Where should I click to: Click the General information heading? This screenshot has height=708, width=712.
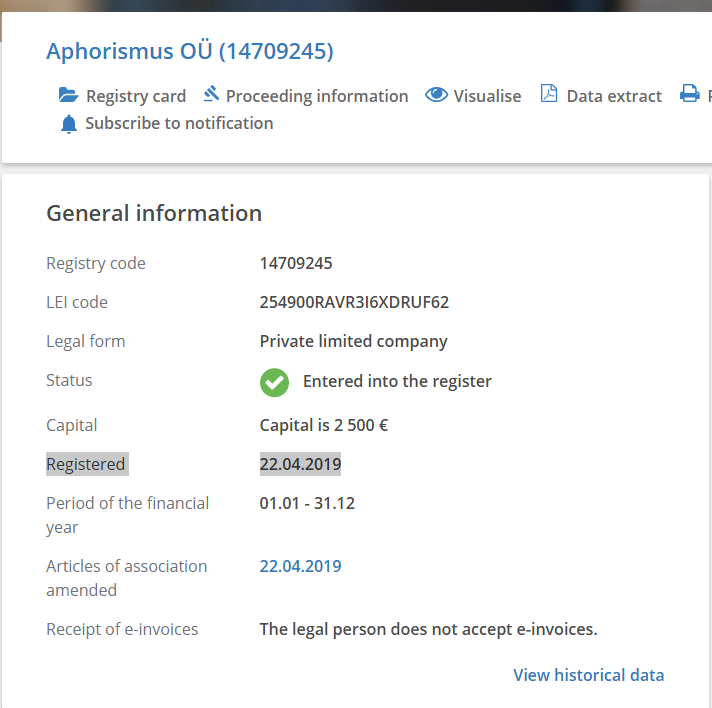point(154,213)
